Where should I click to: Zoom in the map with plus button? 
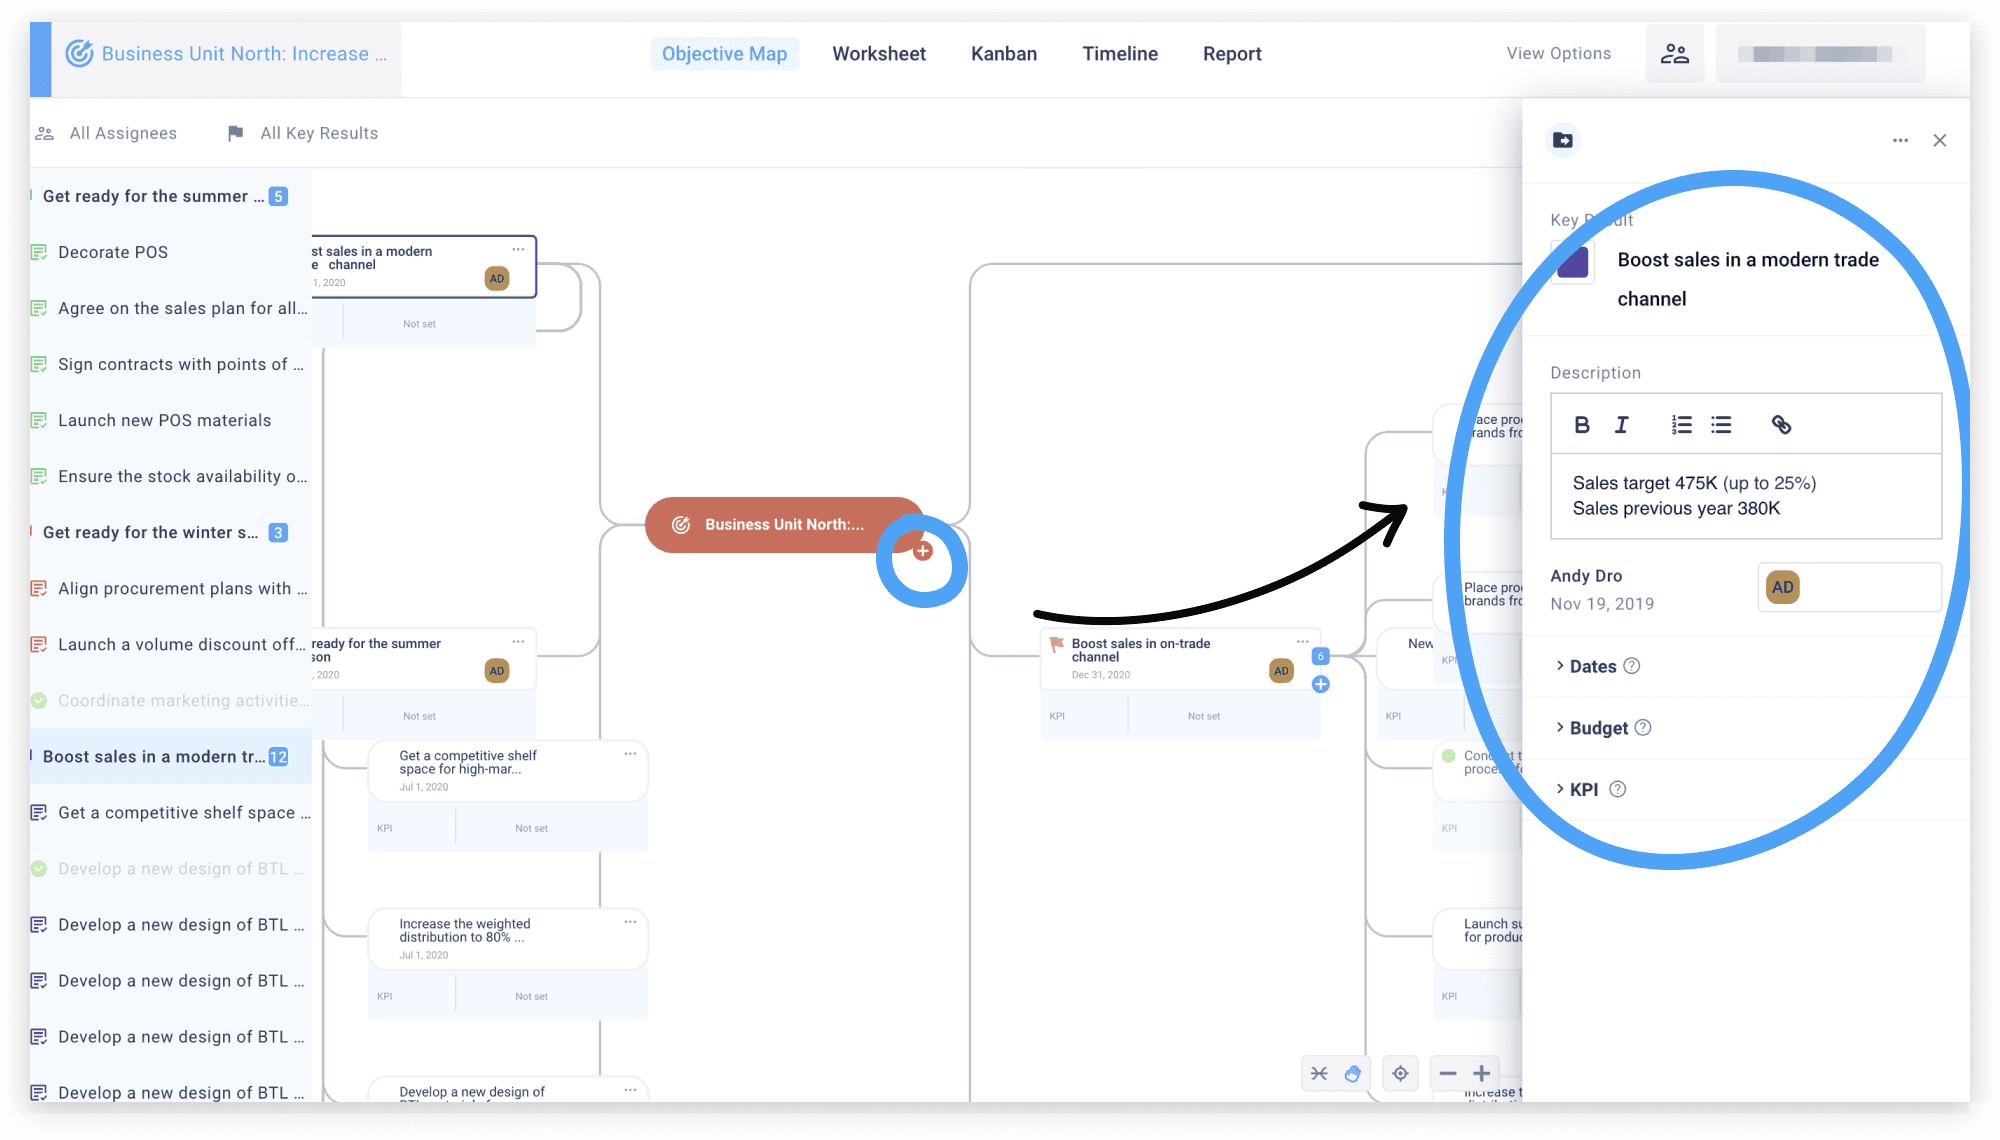(x=1482, y=1074)
